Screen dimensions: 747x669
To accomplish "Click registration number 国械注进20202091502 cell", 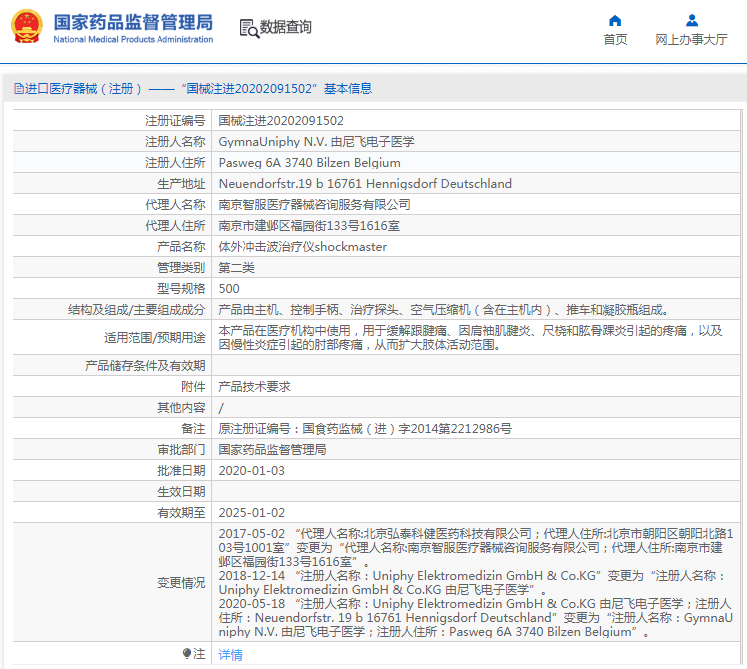I will [281, 121].
